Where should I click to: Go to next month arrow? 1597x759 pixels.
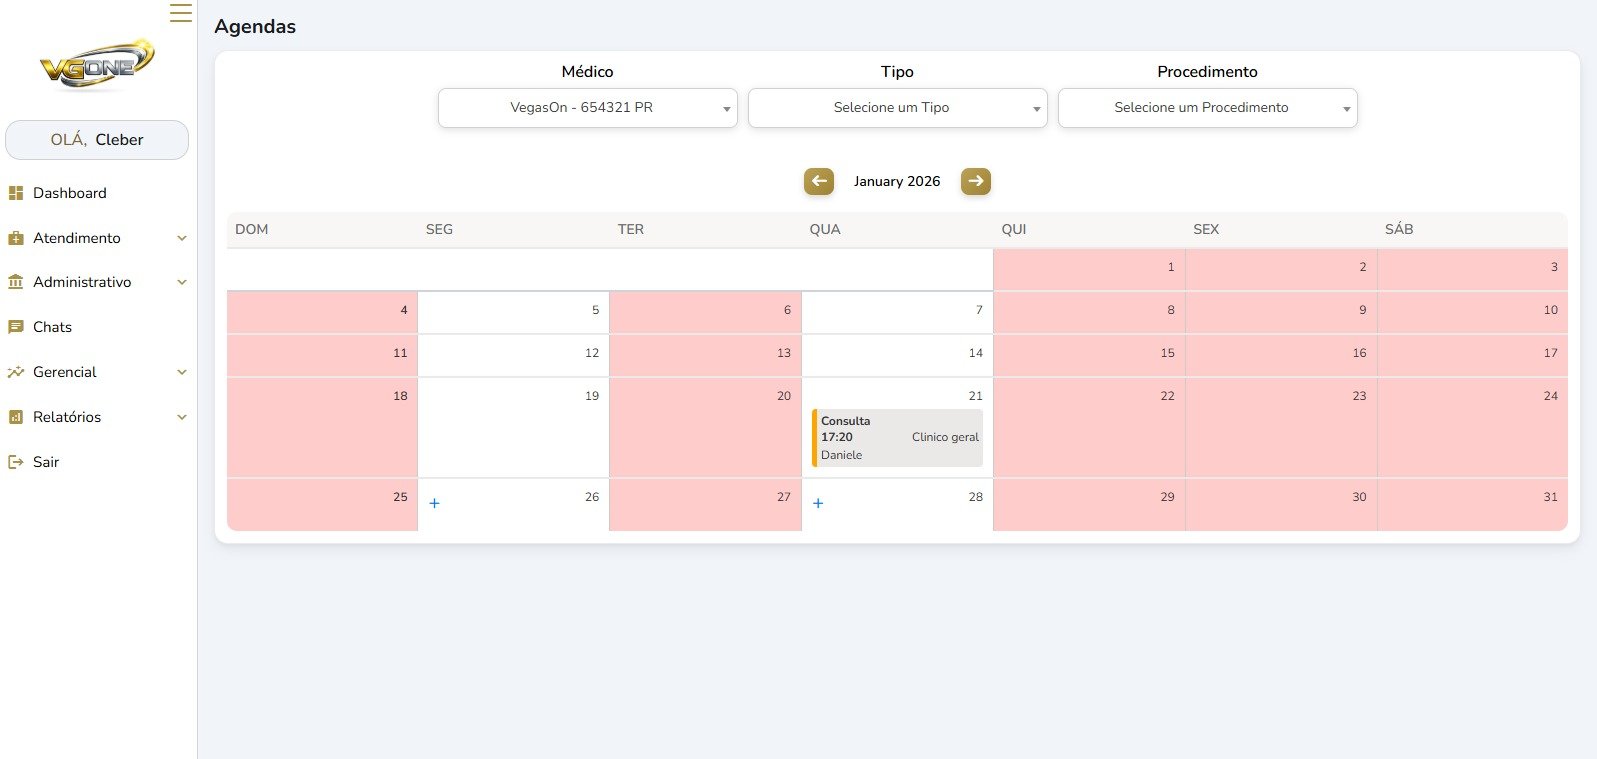(x=975, y=181)
